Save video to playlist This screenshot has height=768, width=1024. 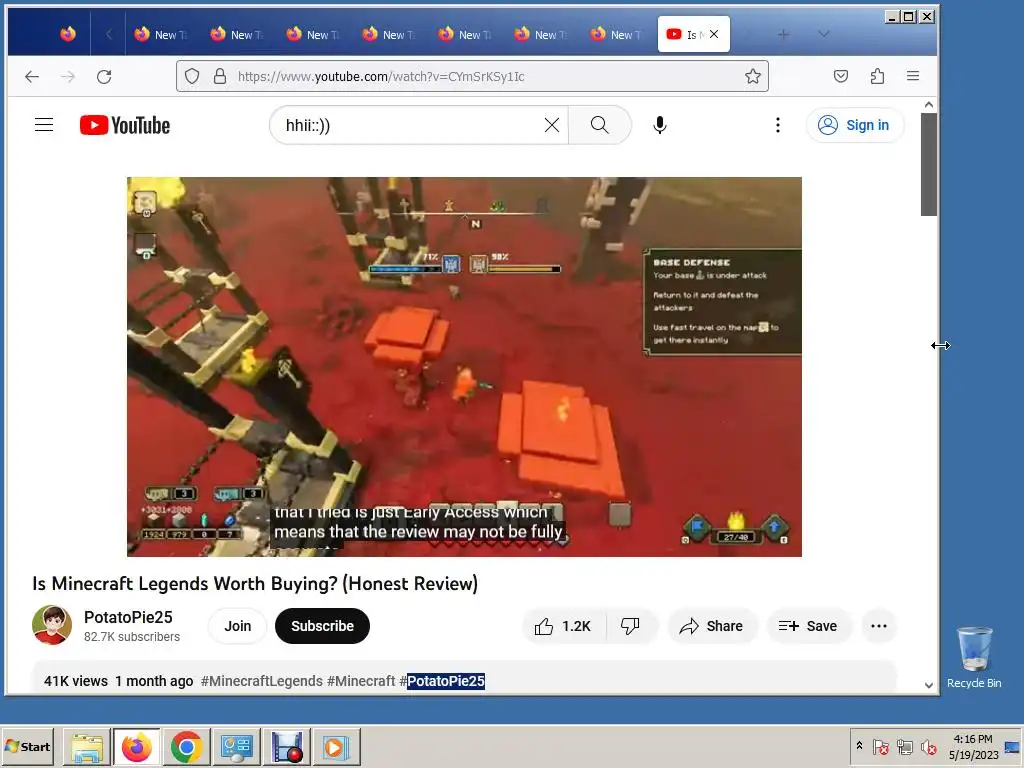(x=808, y=626)
